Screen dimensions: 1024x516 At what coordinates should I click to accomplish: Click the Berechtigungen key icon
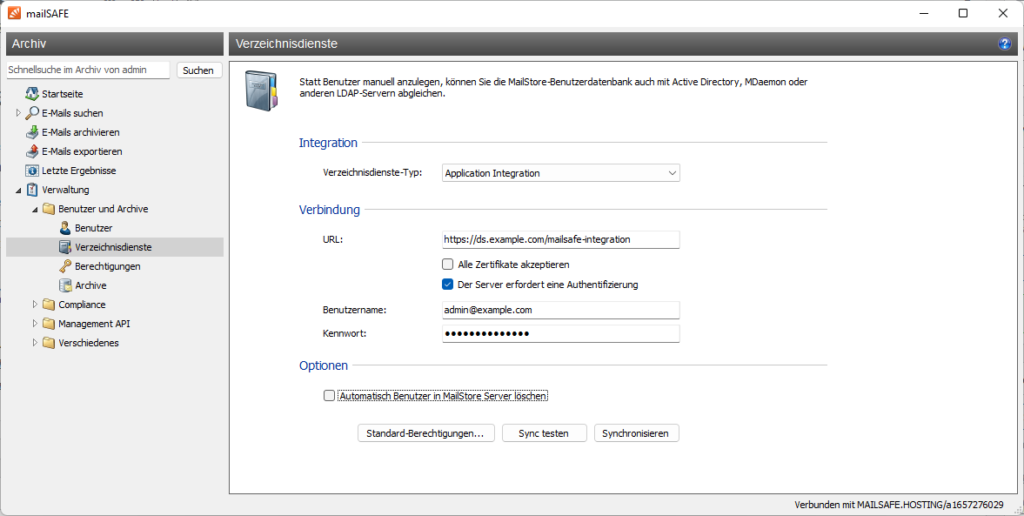[65, 266]
